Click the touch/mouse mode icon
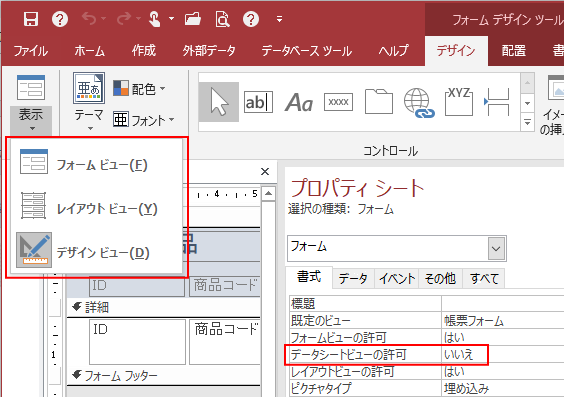 [x=155, y=19]
